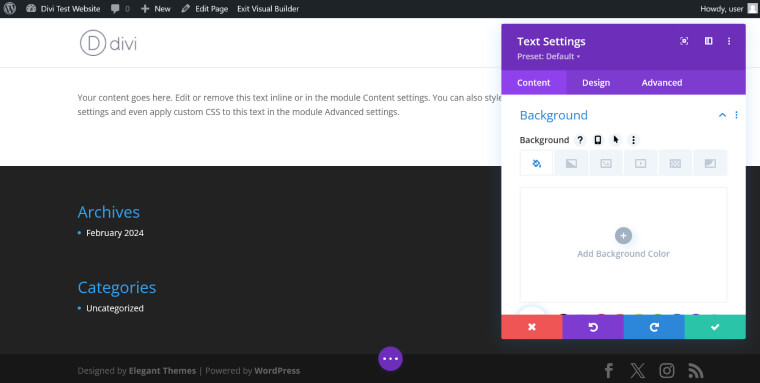The image size is (760, 383).
Task: Open the Facebook footer icon
Action: click(x=609, y=371)
